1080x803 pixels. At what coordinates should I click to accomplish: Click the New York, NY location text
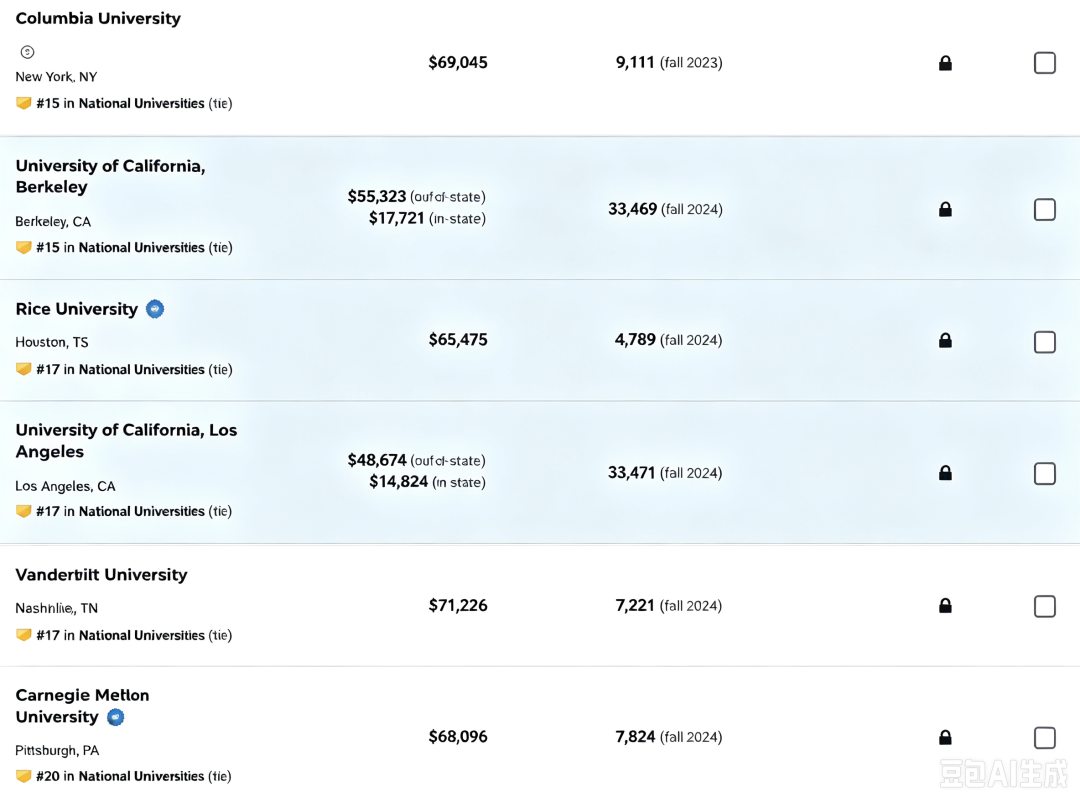(56, 77)
